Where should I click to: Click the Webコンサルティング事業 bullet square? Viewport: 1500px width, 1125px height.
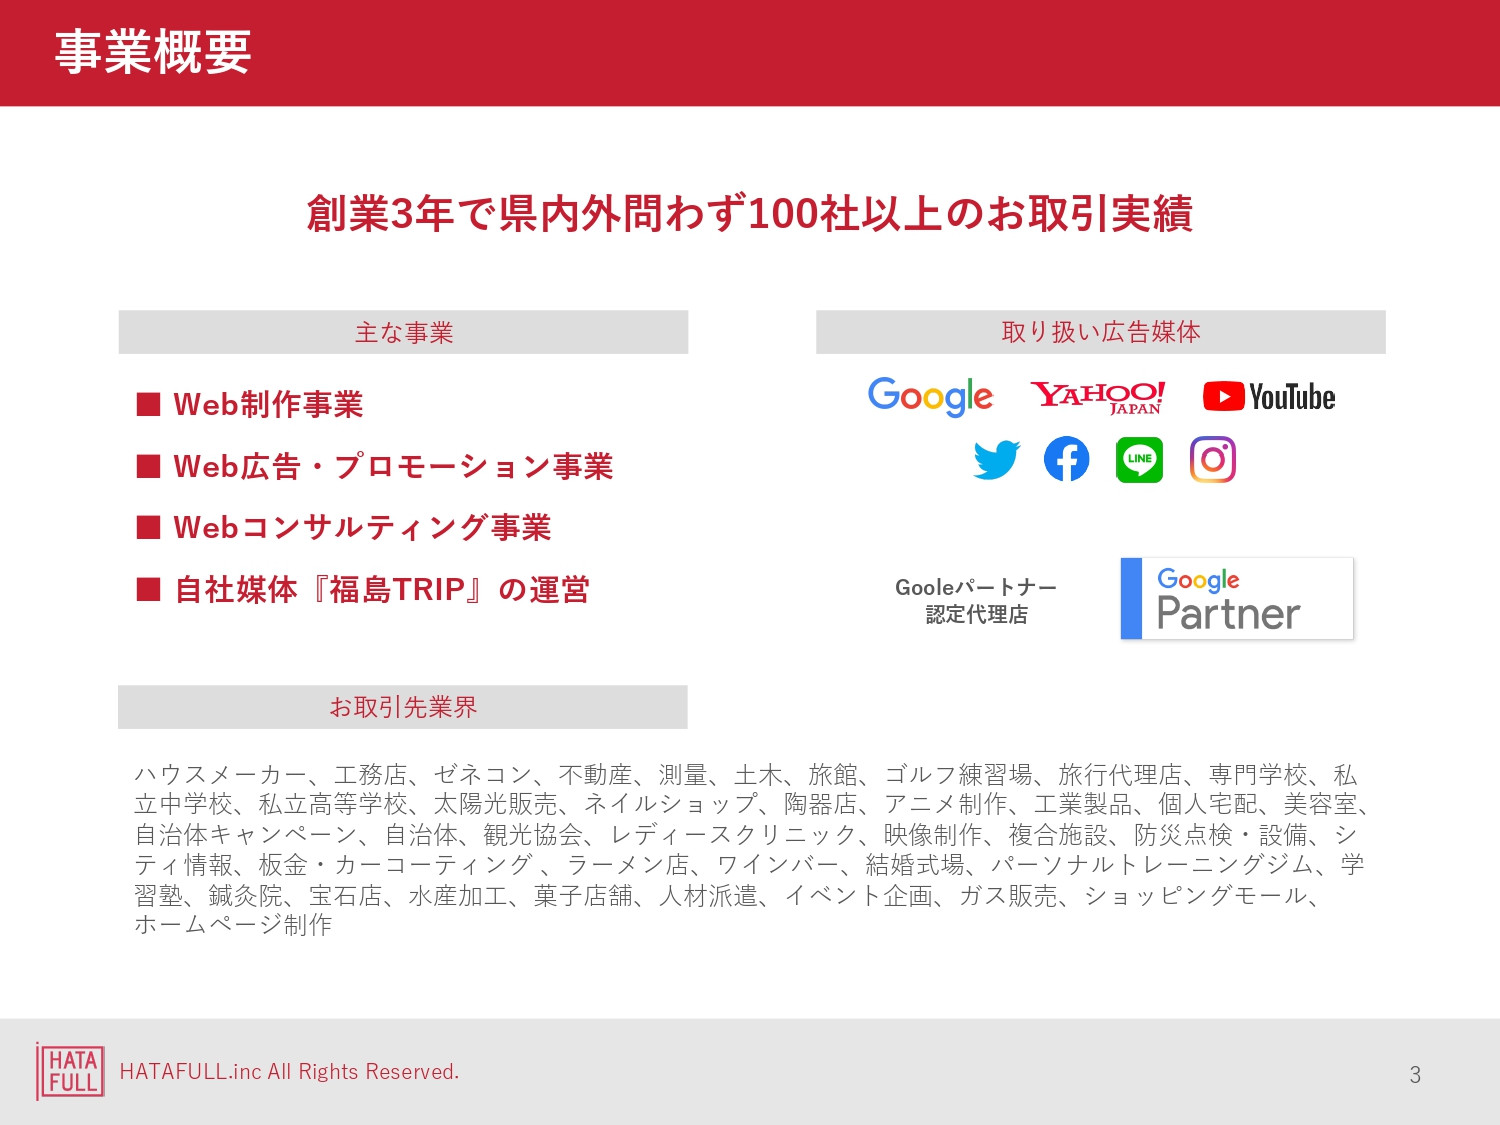click(147, 528)
